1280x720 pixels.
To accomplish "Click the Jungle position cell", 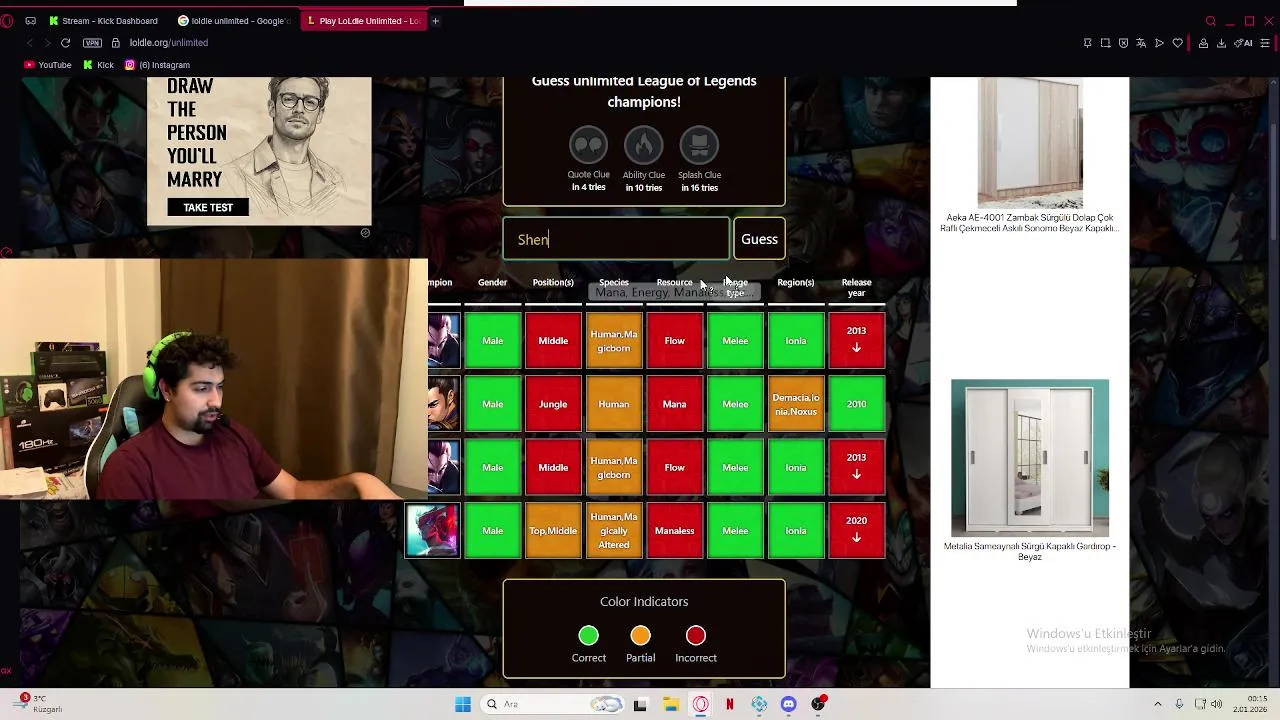I will pos(553,404).
